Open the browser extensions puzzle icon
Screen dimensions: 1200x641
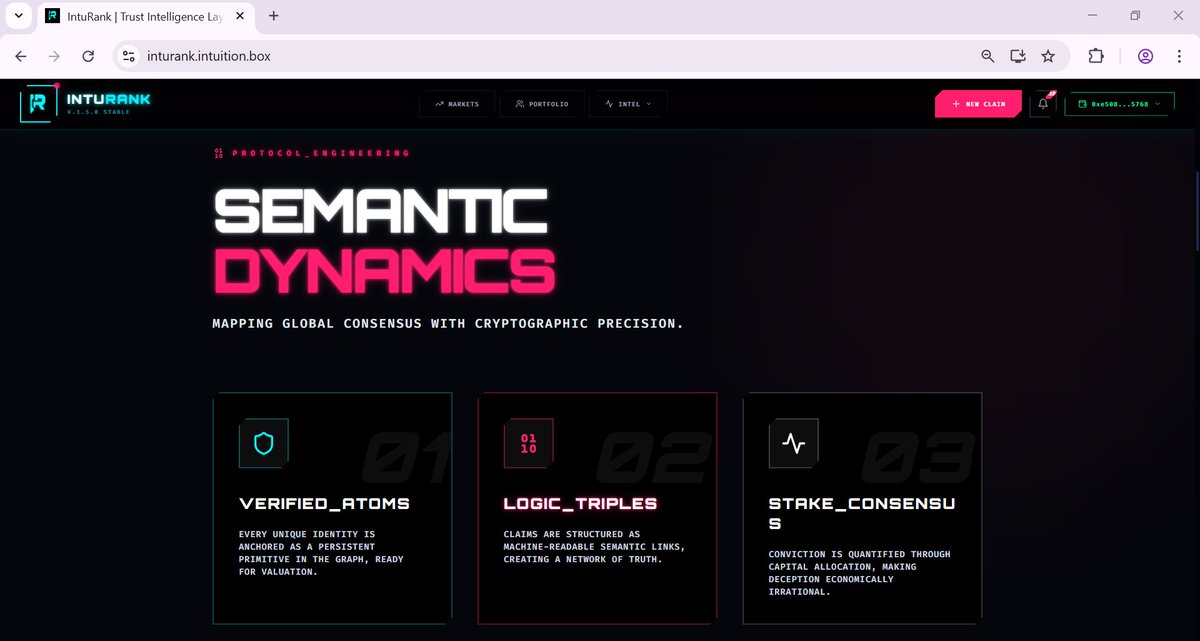tap(1096, 56)
